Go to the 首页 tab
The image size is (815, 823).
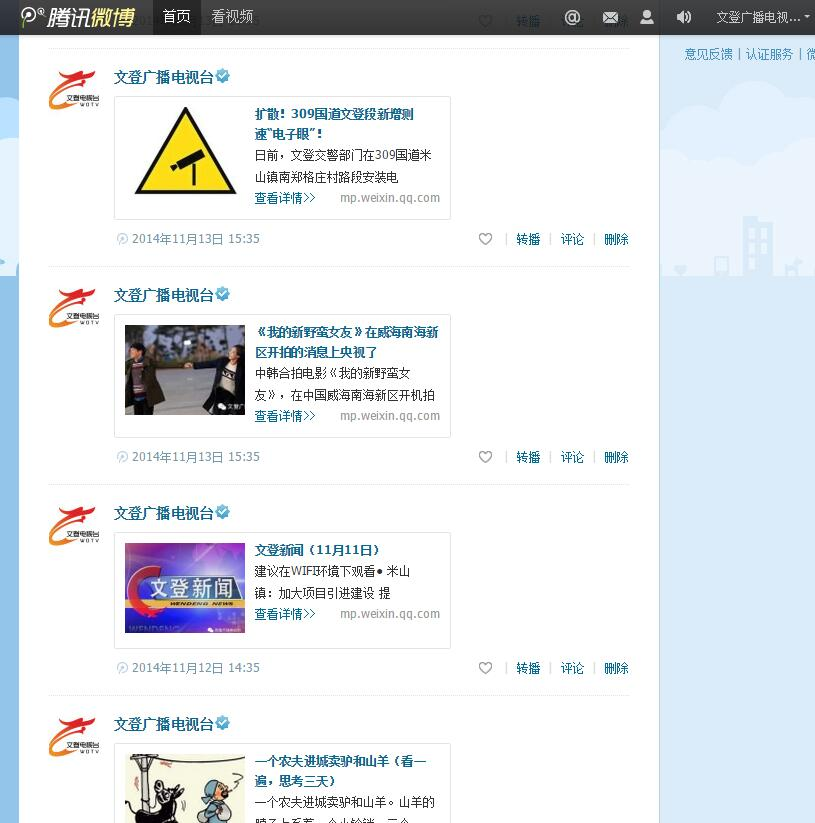click(x=177, y=17)
